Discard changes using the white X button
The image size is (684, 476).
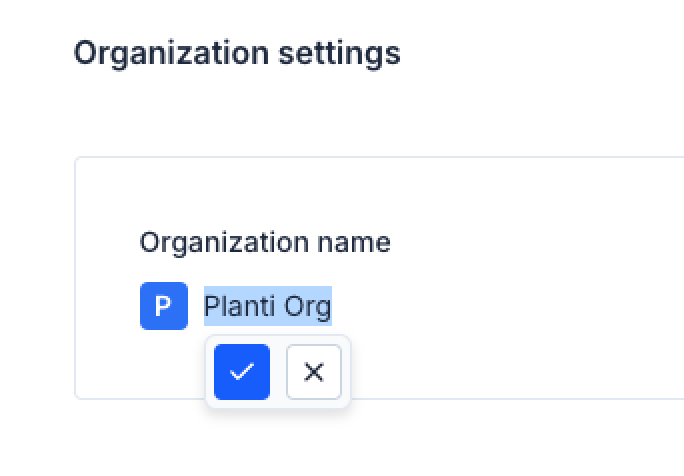tap(314, 372)
